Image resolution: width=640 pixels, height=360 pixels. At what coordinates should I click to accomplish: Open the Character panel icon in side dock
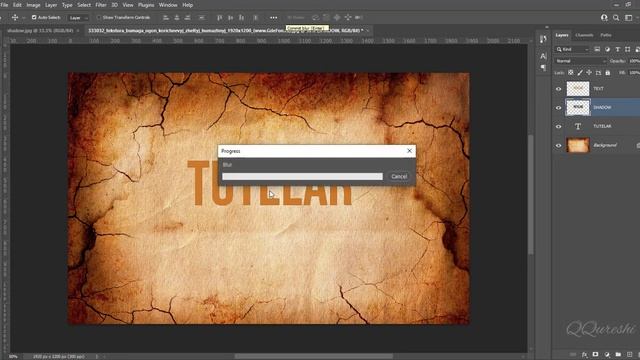pyautogui.click(x=543, y=56)
